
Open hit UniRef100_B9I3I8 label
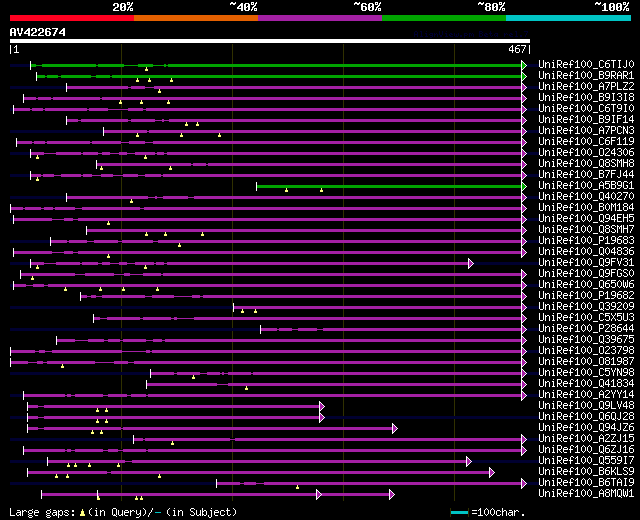pos(586,98)
